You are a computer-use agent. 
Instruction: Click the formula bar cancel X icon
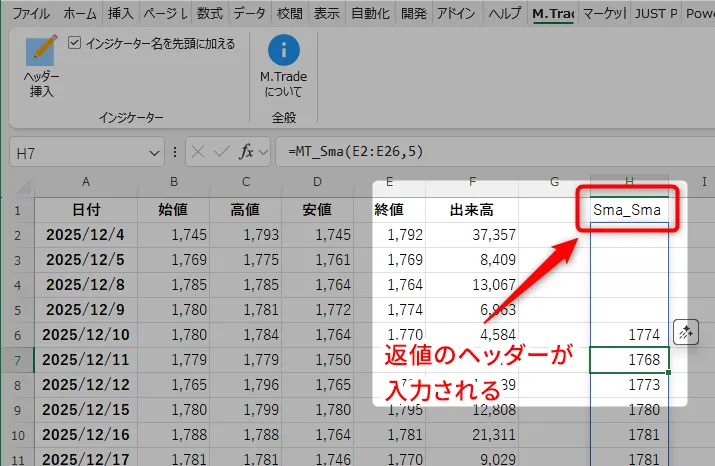198,152
